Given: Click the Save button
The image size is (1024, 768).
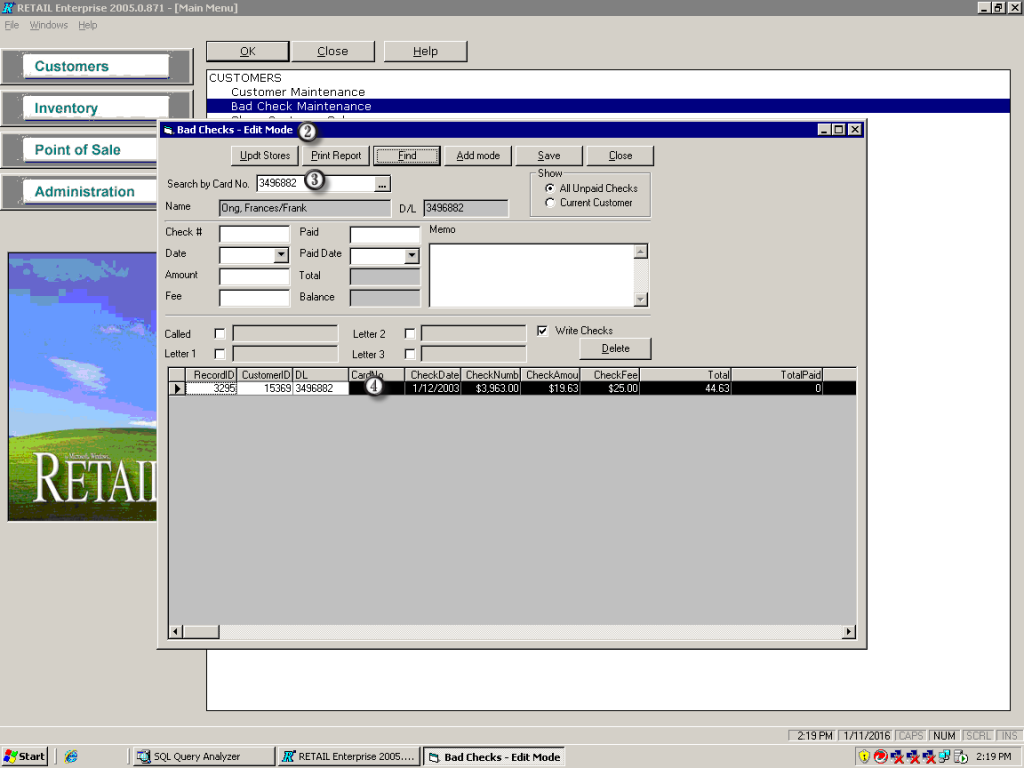Looking at the screenshot, I should point(549,156).
